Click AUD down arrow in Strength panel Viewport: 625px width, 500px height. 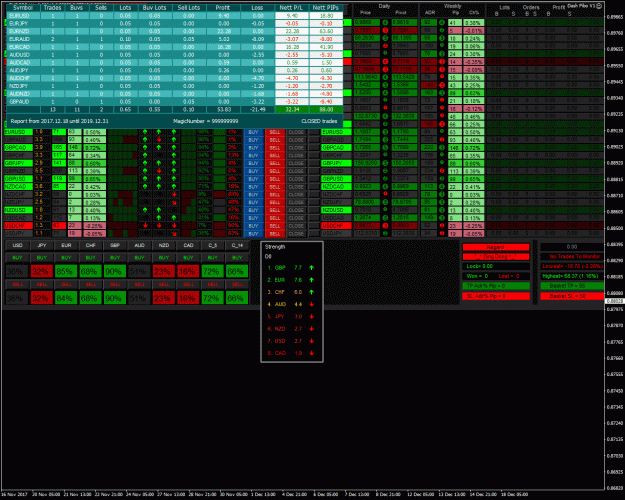(311, 304)
